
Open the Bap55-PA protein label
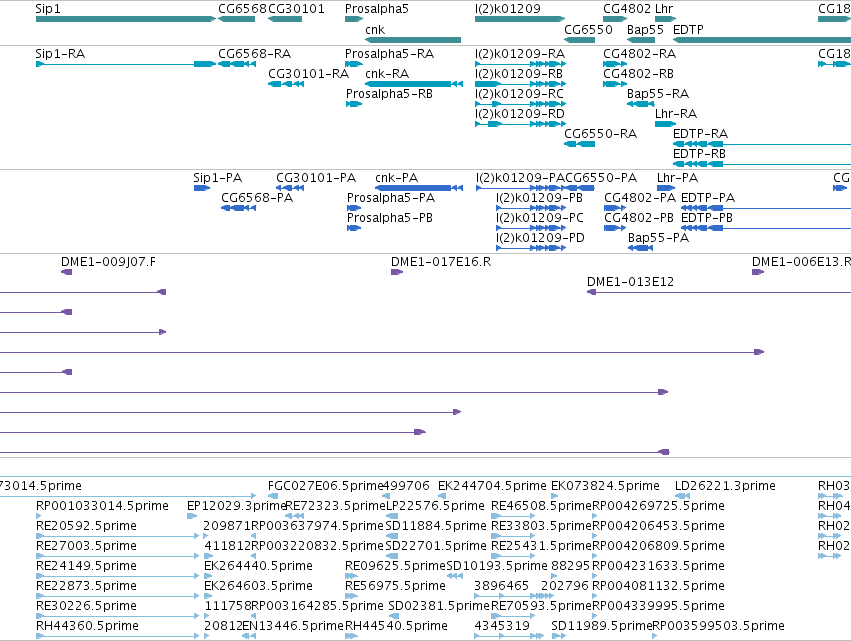click(x=659, y=238)
